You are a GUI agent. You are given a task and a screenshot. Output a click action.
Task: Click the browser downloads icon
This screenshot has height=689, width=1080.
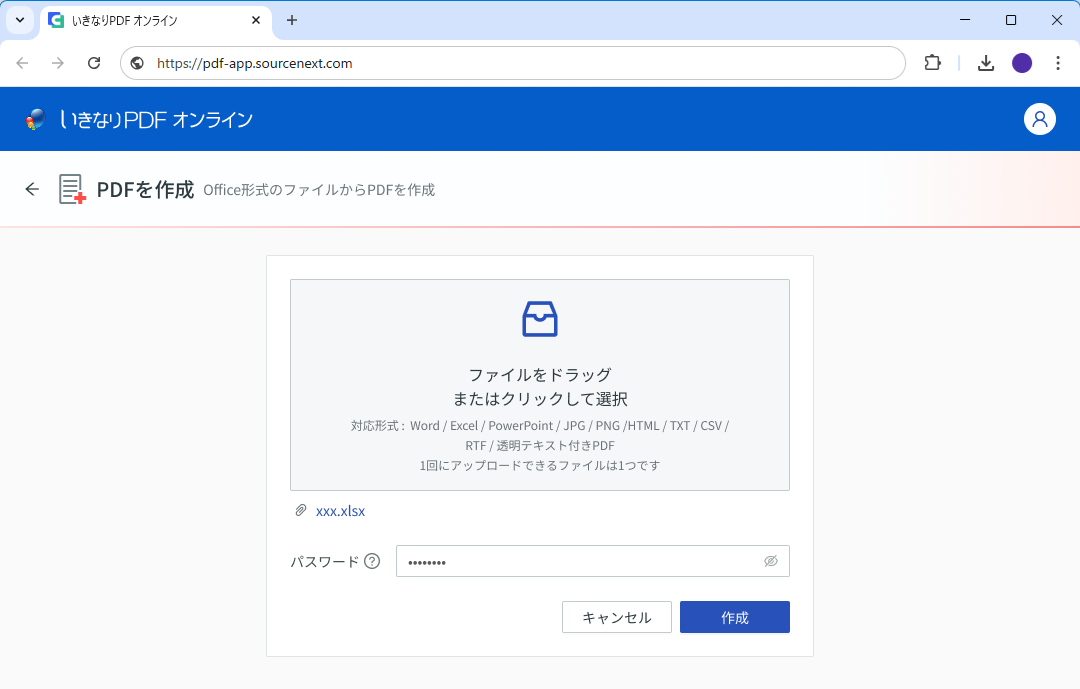(986, 62)
